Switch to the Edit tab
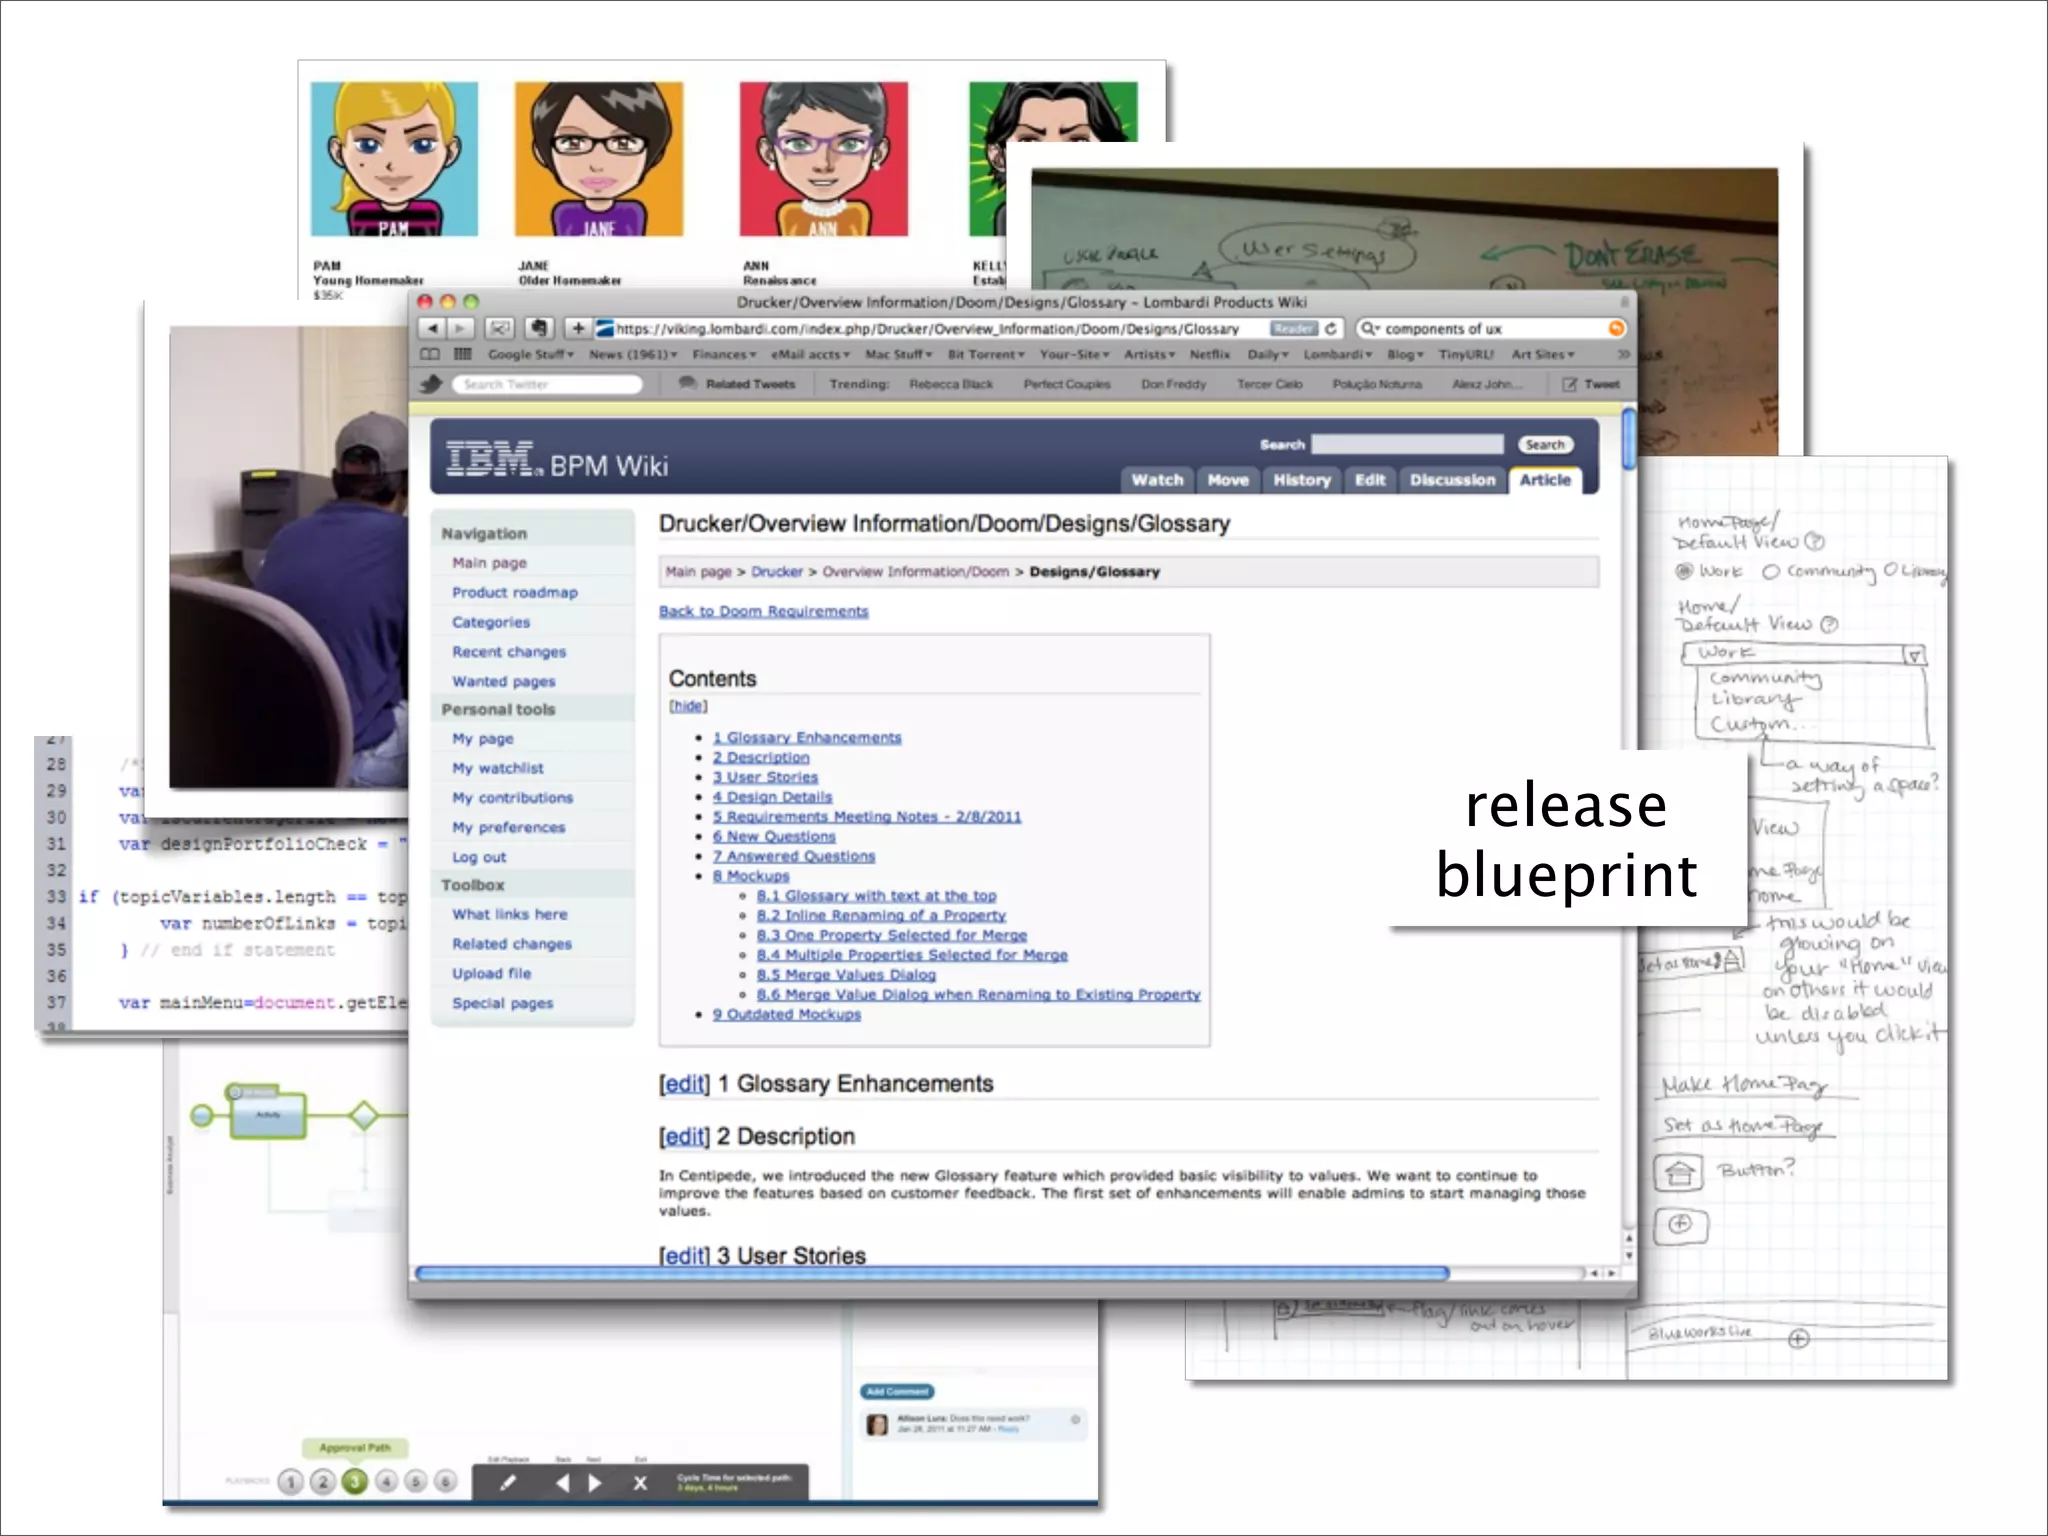Image resolution: width=2048 pixels, height=1536 pixels. pyautogui.click(x=1370, y=481)
